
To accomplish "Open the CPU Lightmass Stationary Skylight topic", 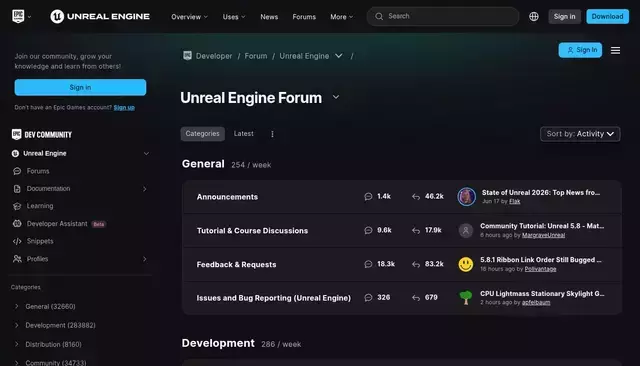I will click(542, 293).
